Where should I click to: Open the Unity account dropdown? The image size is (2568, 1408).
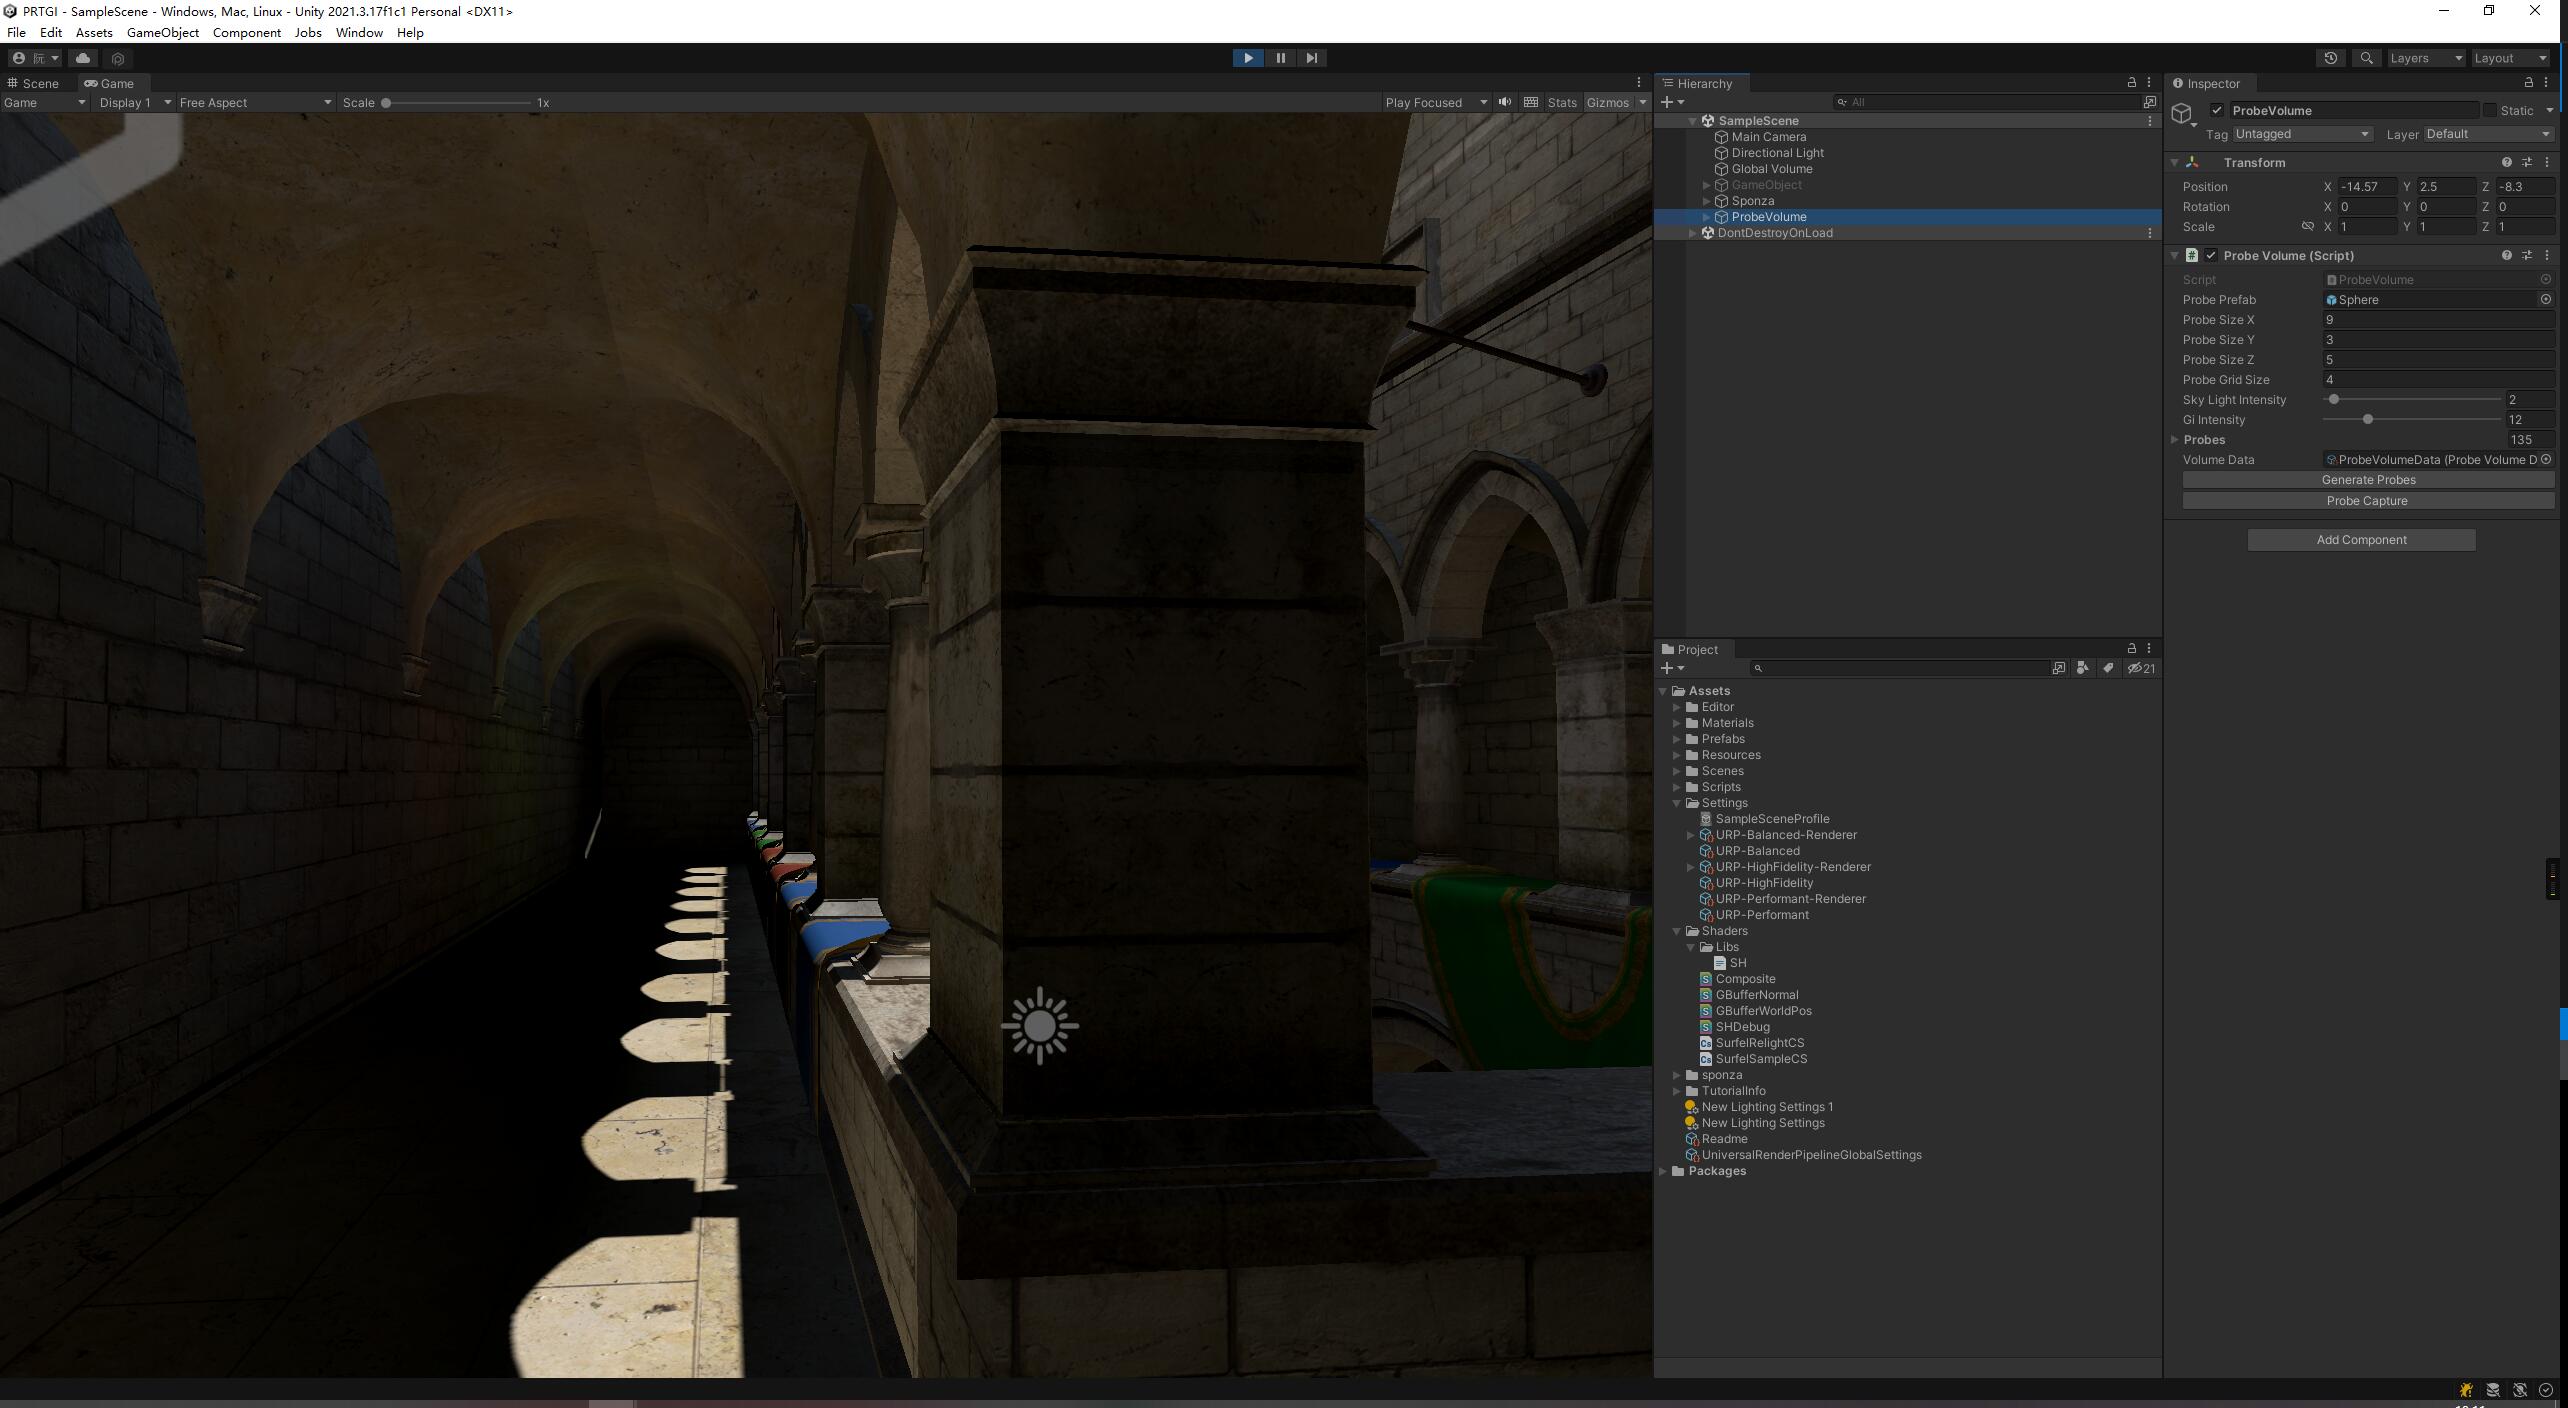pyautogui.click(x=35, y=58)
